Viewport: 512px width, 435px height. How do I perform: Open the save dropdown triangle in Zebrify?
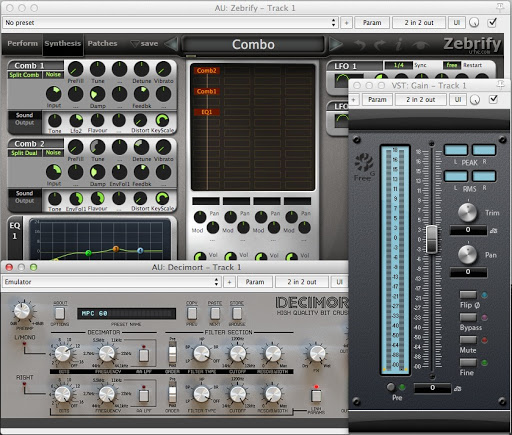coord(135,44)
